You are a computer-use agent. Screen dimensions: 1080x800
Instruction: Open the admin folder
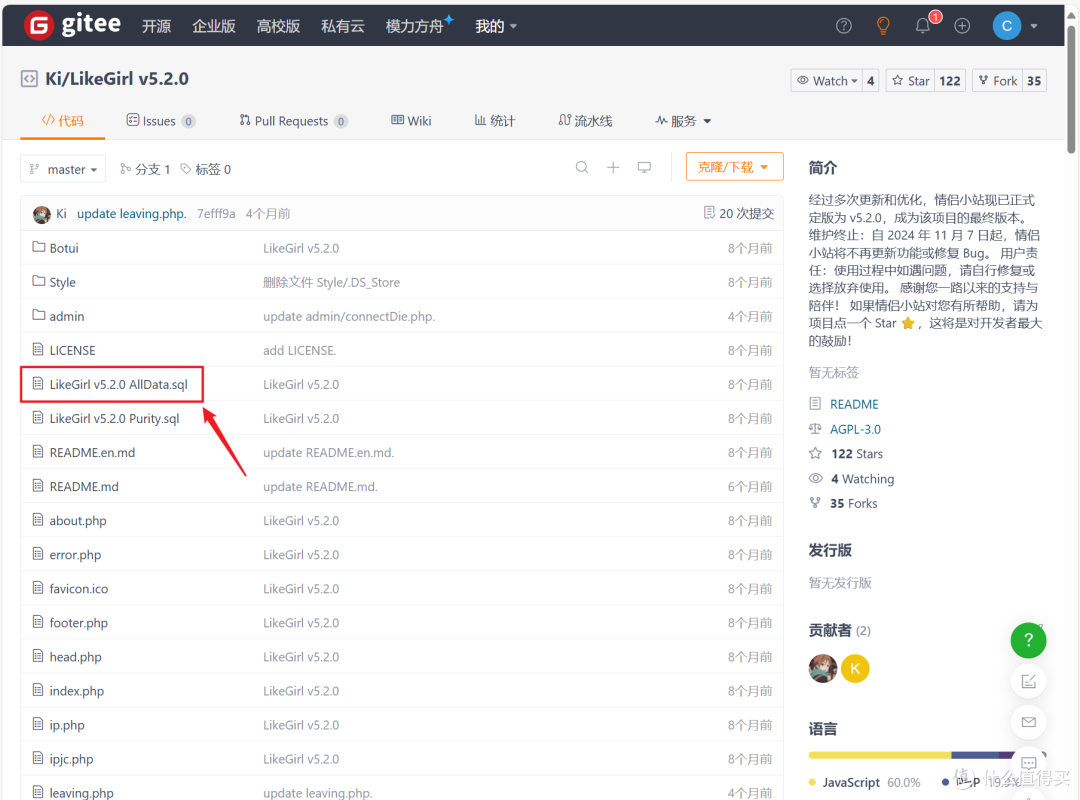pos(67,316)
